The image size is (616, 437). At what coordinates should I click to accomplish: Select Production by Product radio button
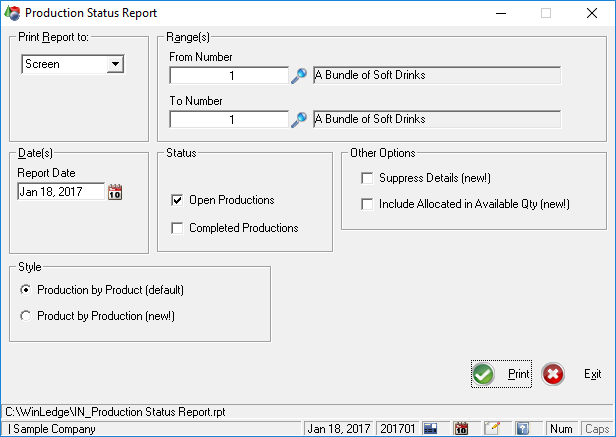tap(26, 290)
